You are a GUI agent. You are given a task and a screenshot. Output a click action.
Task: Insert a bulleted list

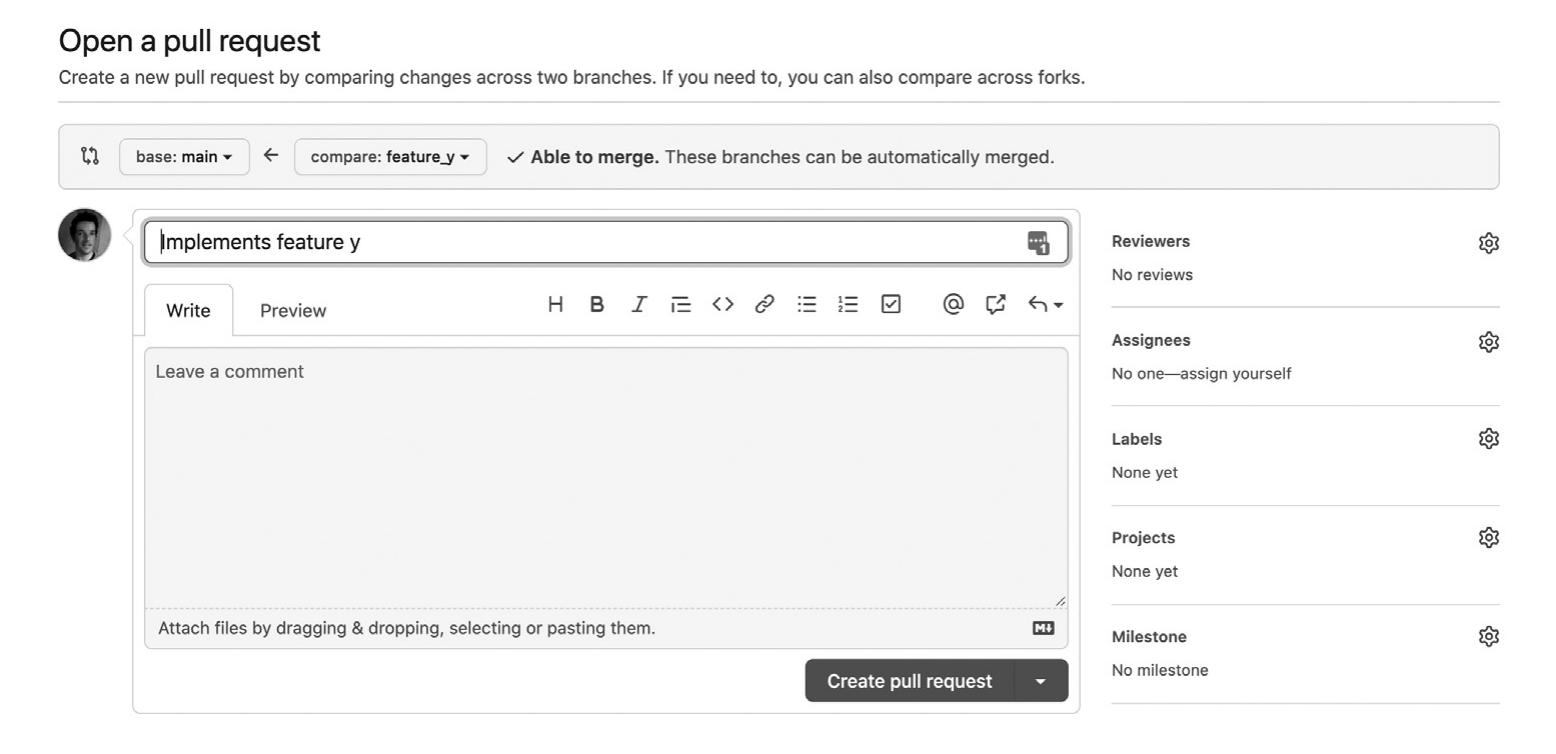(x=807, y=305)
